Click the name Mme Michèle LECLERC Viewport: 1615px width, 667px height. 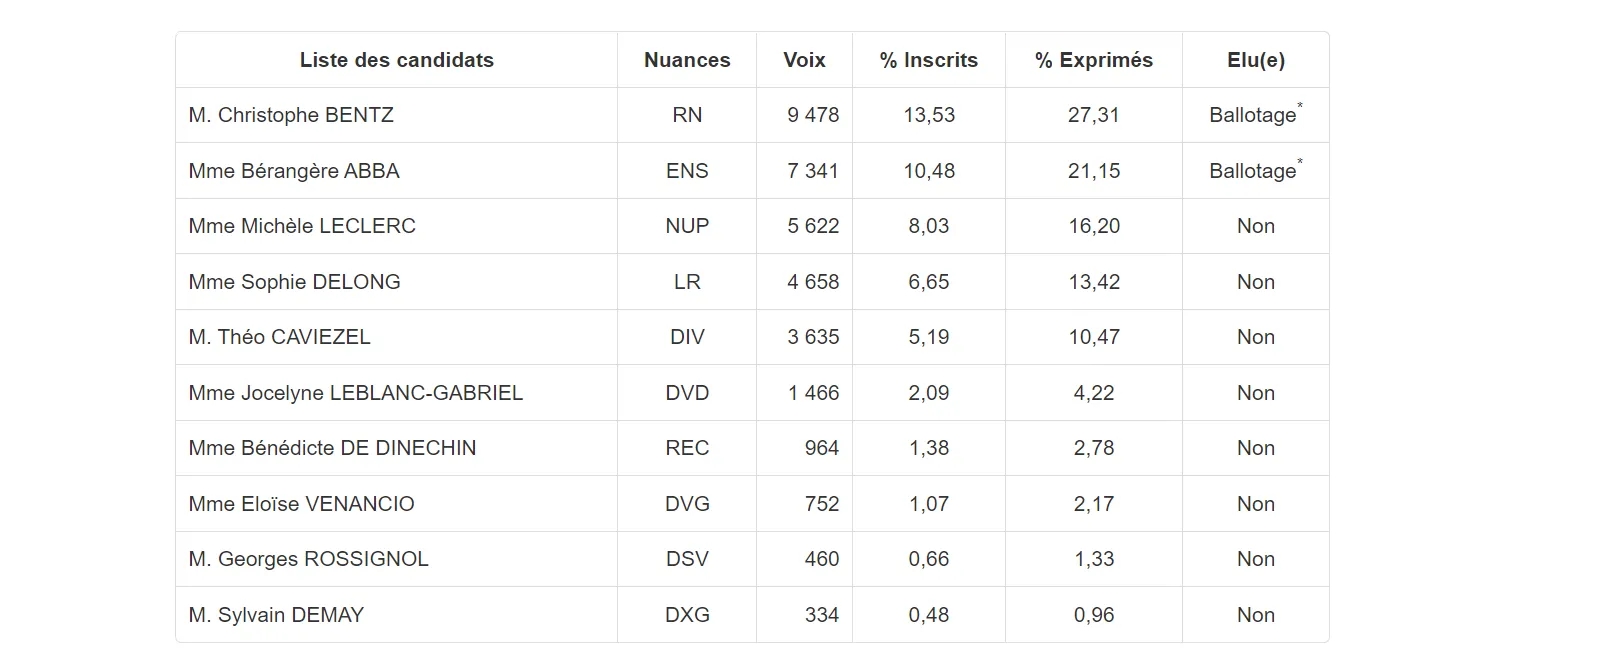(x=302, y=226)
